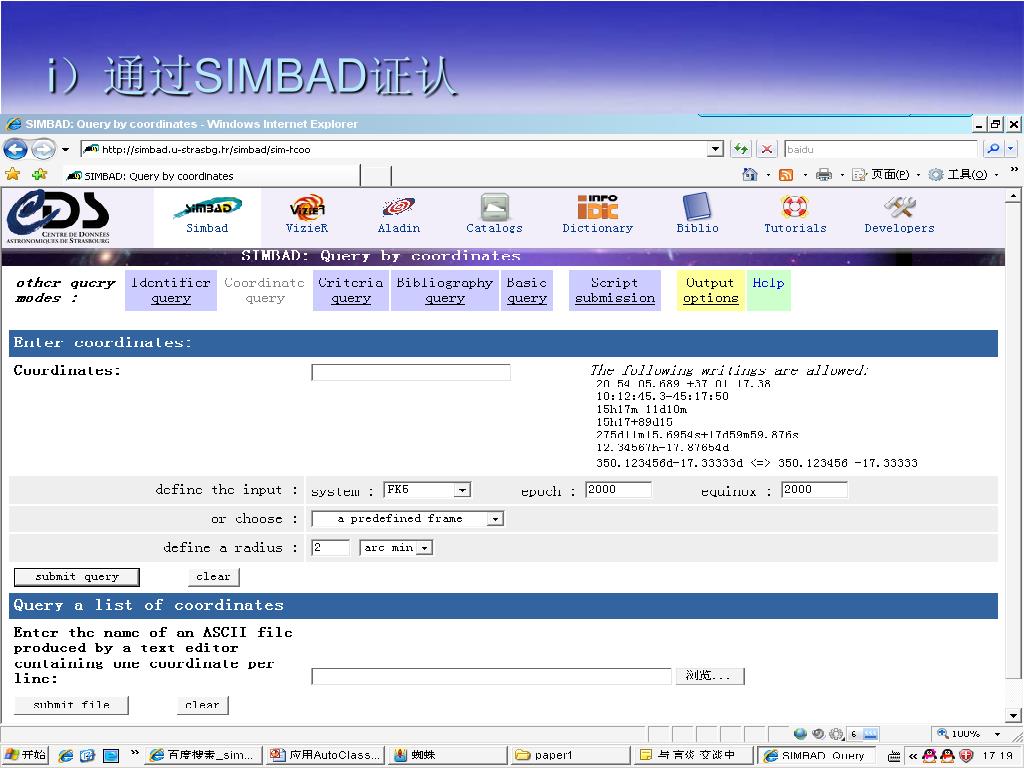
Task: Click the epoch 2000 input field
Action: [618, 490]
